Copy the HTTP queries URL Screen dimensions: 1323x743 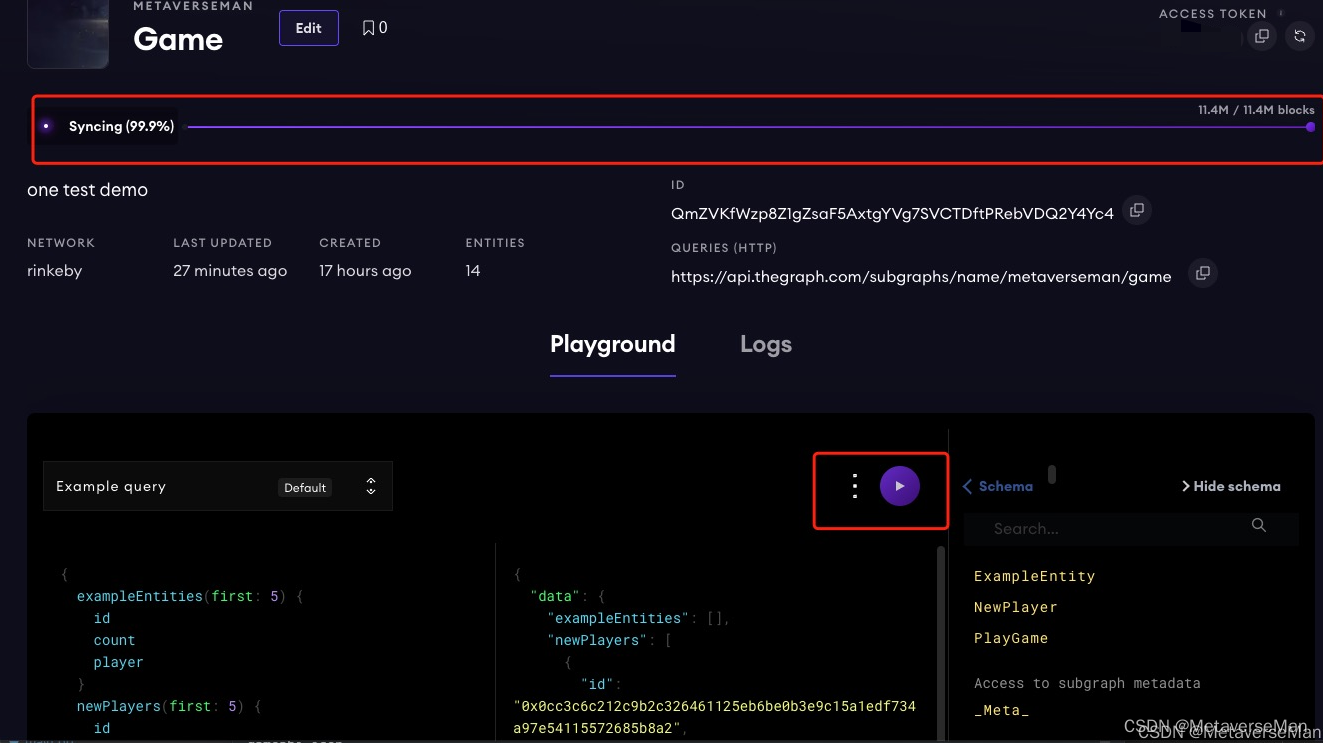click(x=1203, y=273)
